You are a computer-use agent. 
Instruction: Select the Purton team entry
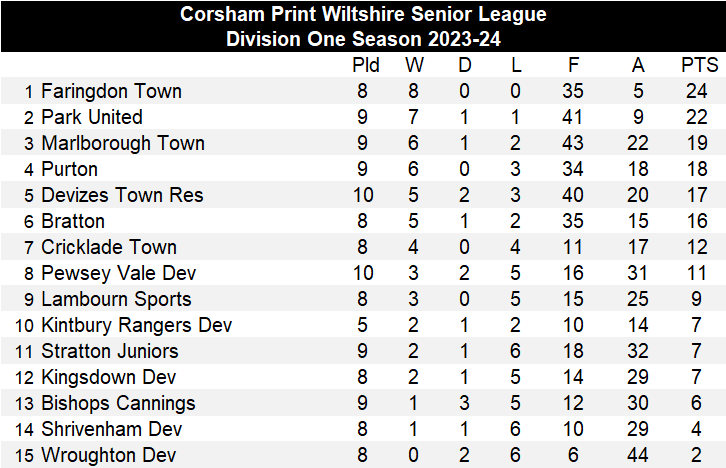(69, 169)
